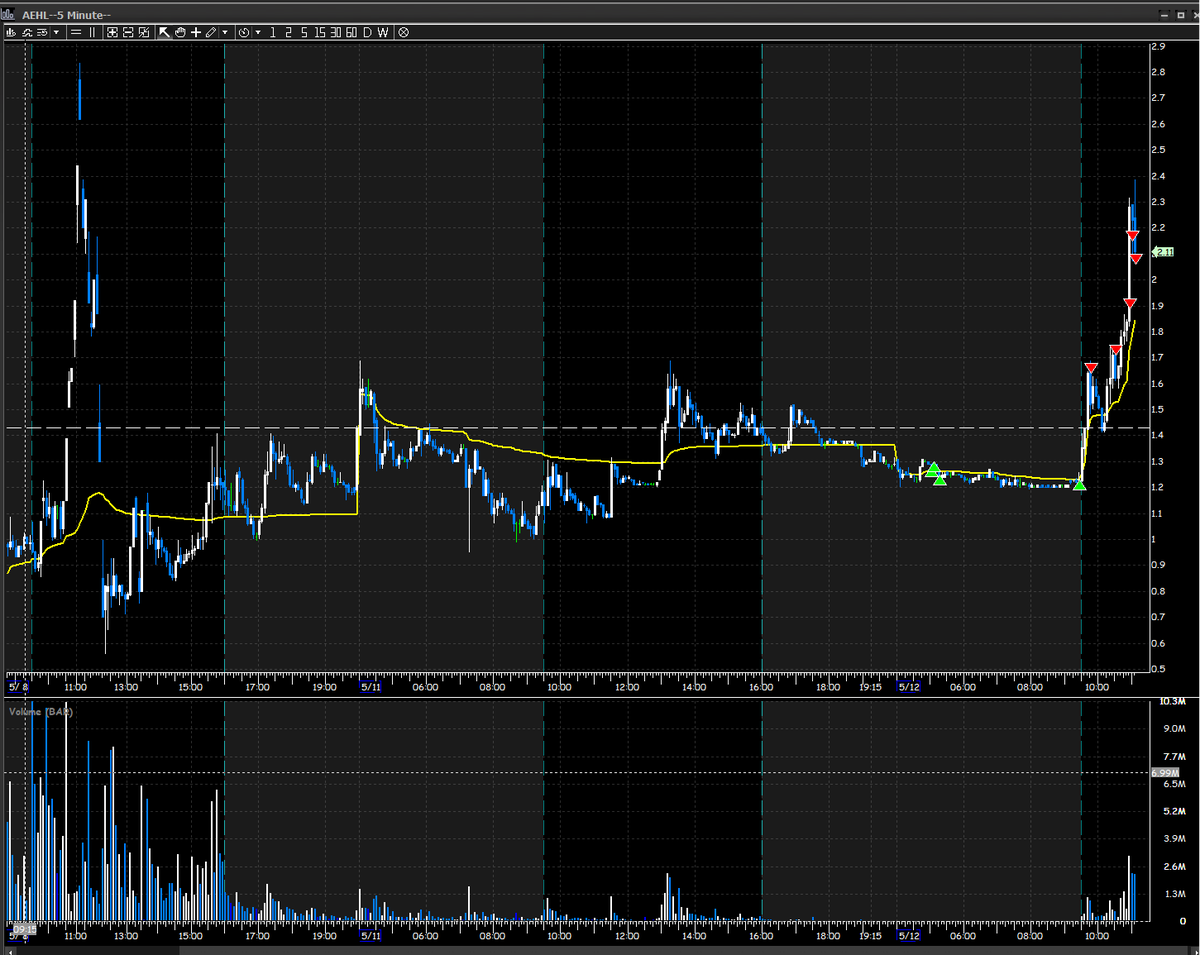Expand the dropdown next to clock icon
Image resolution: width=1200 pixels, height=955 pixels.
click(258, 32)
